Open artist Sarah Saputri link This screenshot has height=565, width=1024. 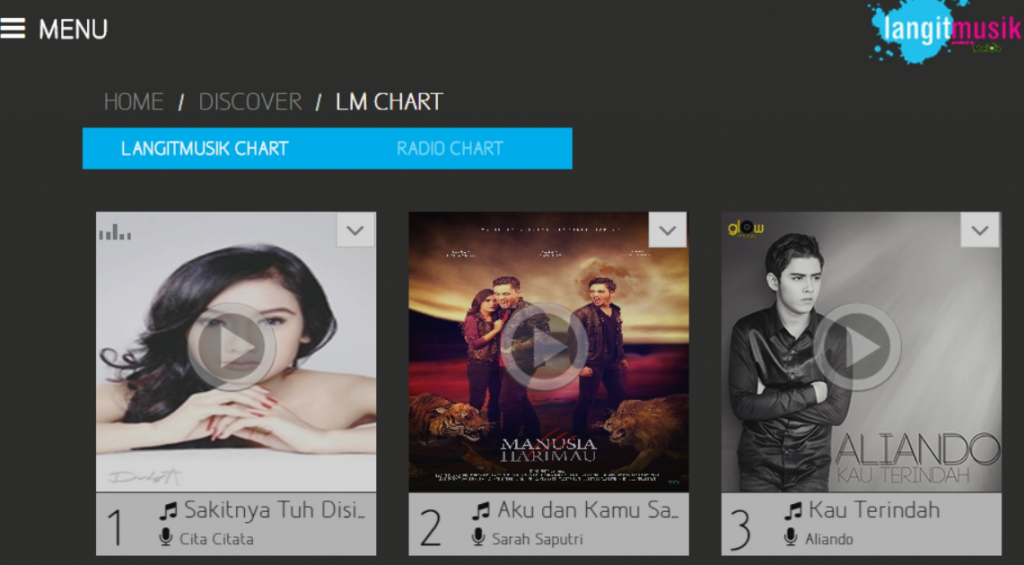(x=537, y=539)
